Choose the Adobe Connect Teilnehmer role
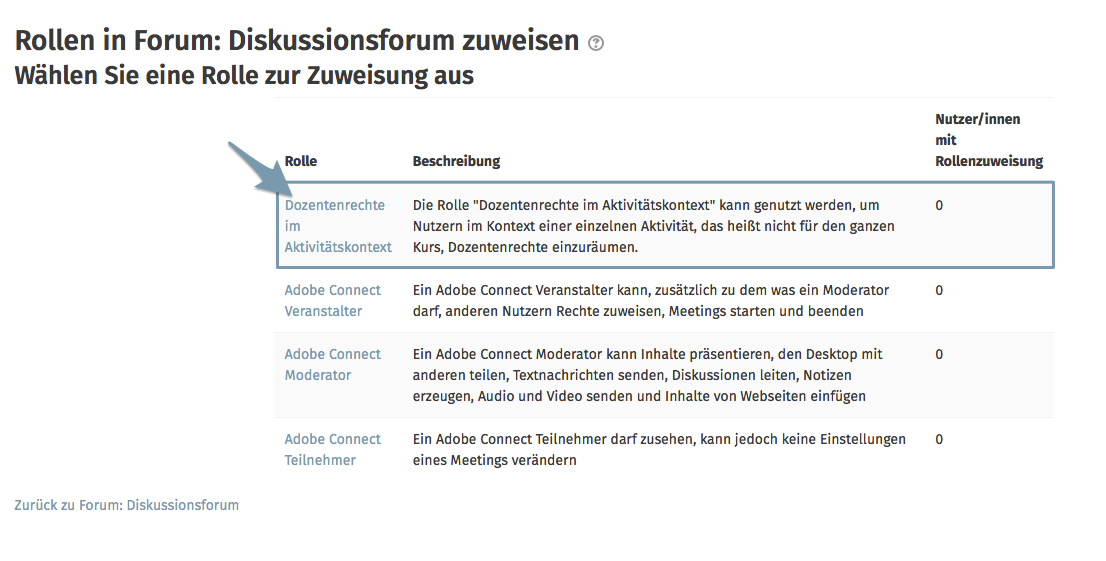Screen dimensions: 1106x561 [x=332, y=450]
